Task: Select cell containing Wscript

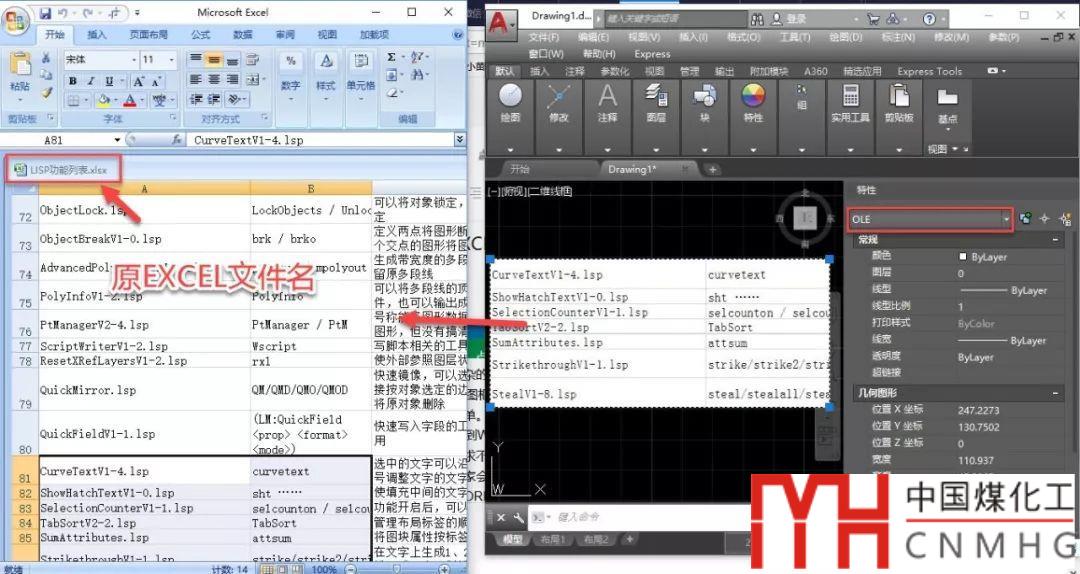Action: (x=311, y=346)
